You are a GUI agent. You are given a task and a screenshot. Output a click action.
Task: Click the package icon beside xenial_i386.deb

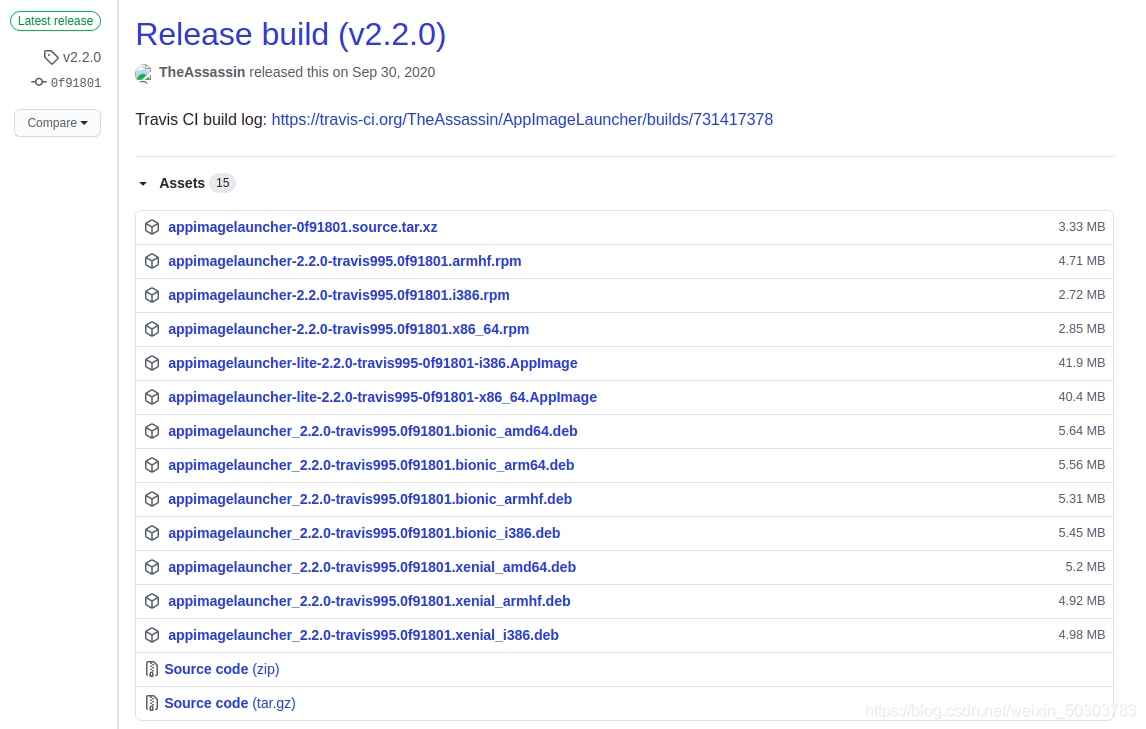click(152, 635)
